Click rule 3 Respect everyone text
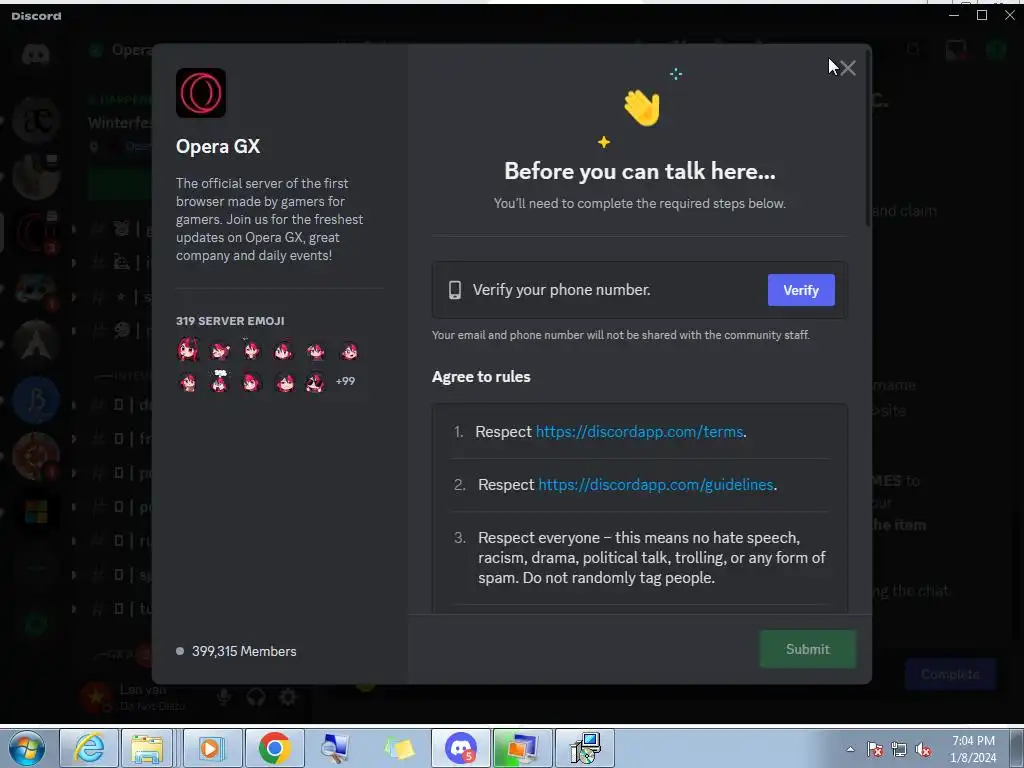1024x768 pixels. (x=651, y=557)
